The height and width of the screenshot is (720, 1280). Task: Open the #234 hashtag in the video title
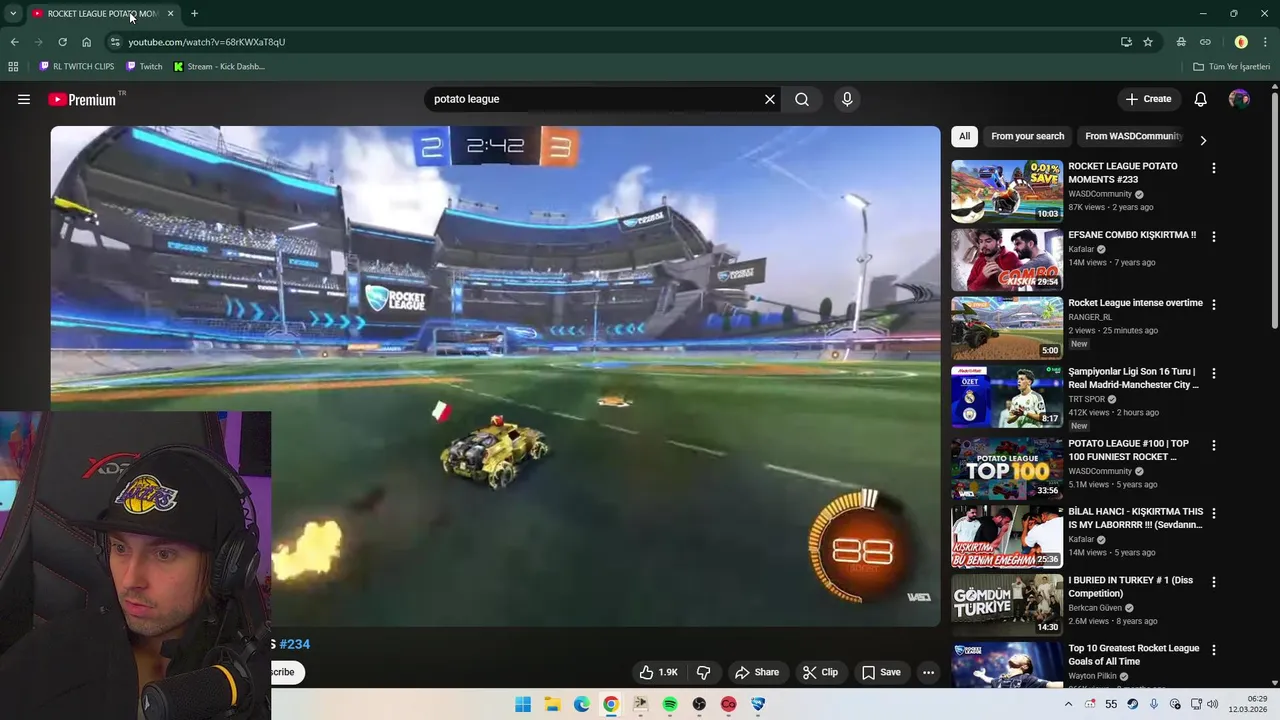(295, 644)
